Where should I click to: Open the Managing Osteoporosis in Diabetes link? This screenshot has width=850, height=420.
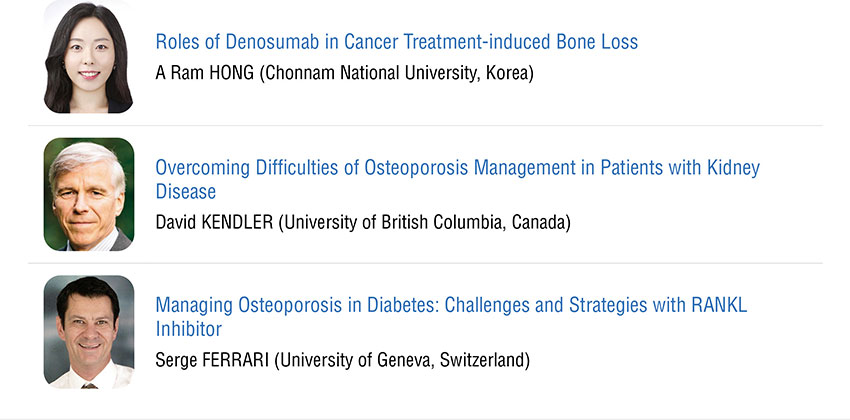click(x=451, y=317)
